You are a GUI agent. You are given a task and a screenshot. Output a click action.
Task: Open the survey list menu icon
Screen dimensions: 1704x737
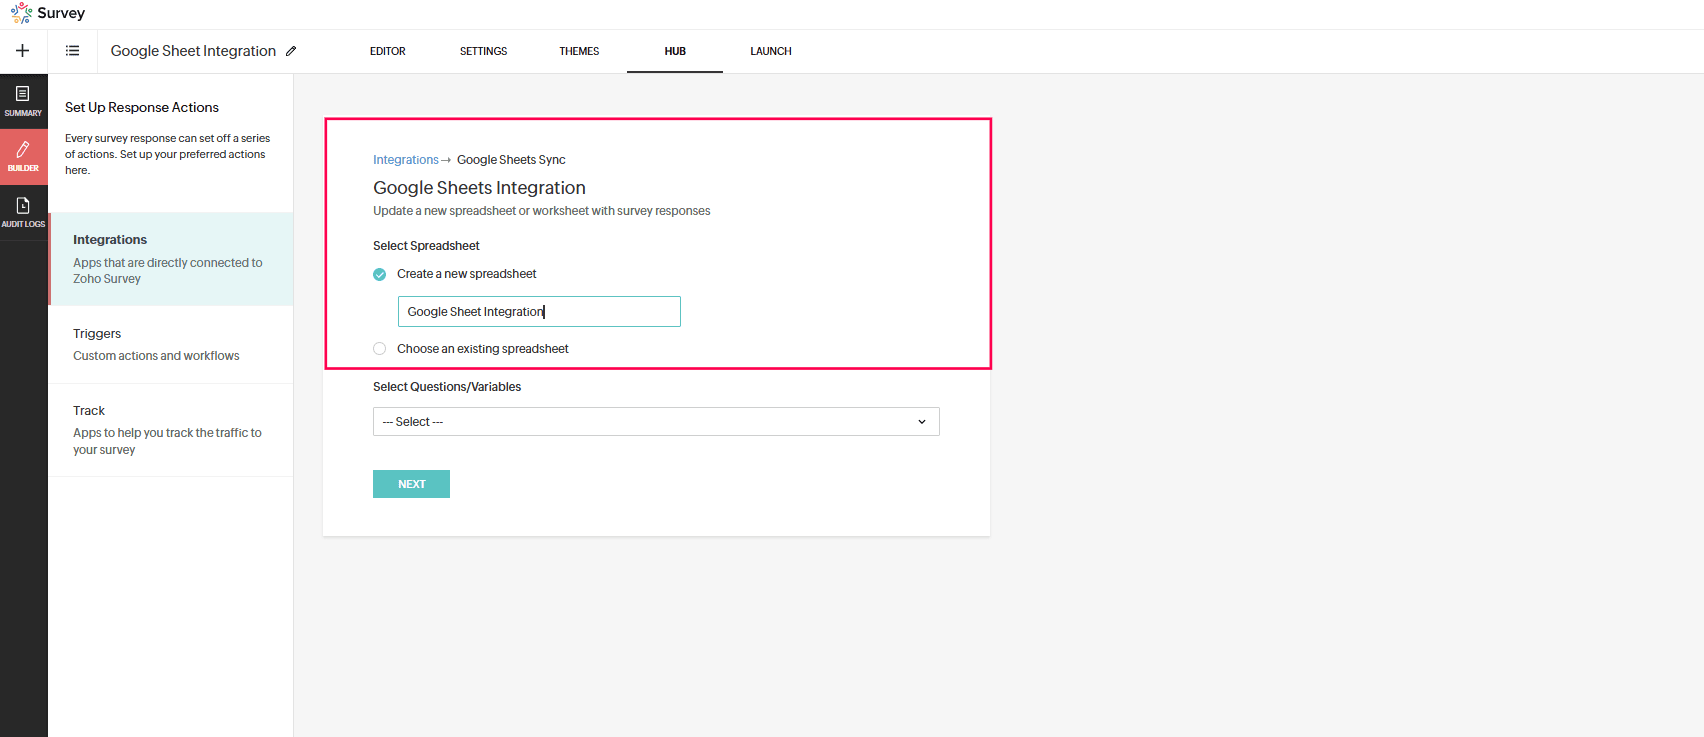(x=73, y=51)
